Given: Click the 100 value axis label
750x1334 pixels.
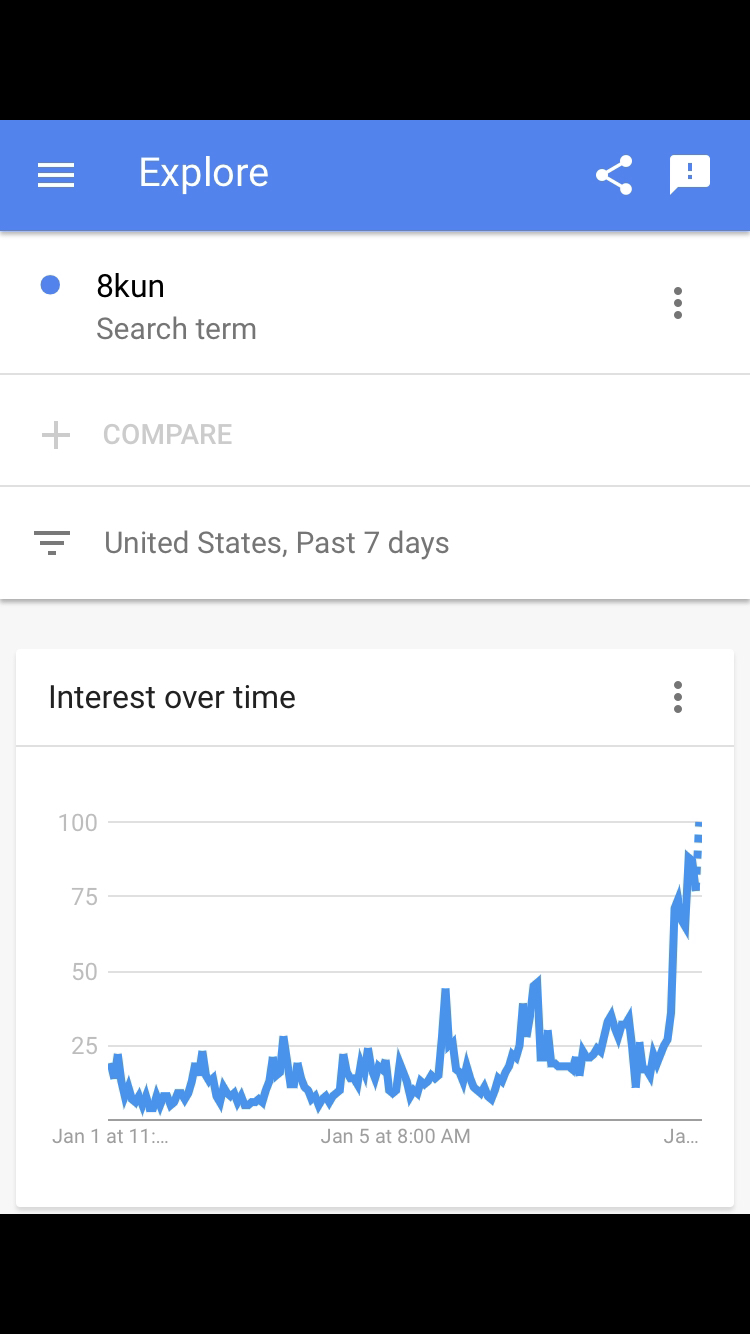Looking at the screenshot, I should tap(78, 823).
